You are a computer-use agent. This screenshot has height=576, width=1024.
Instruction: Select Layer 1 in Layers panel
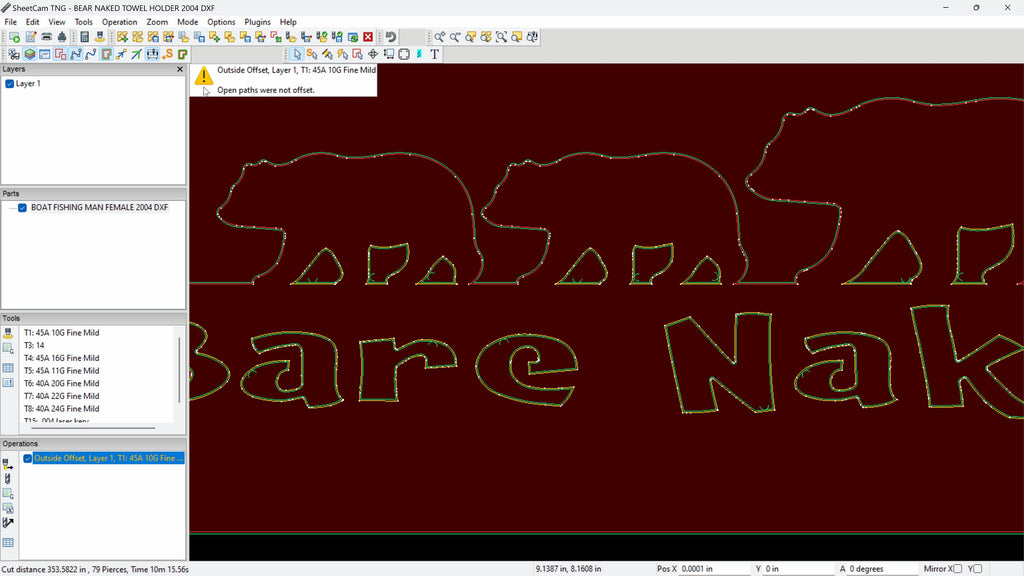(x=28, y=84)
